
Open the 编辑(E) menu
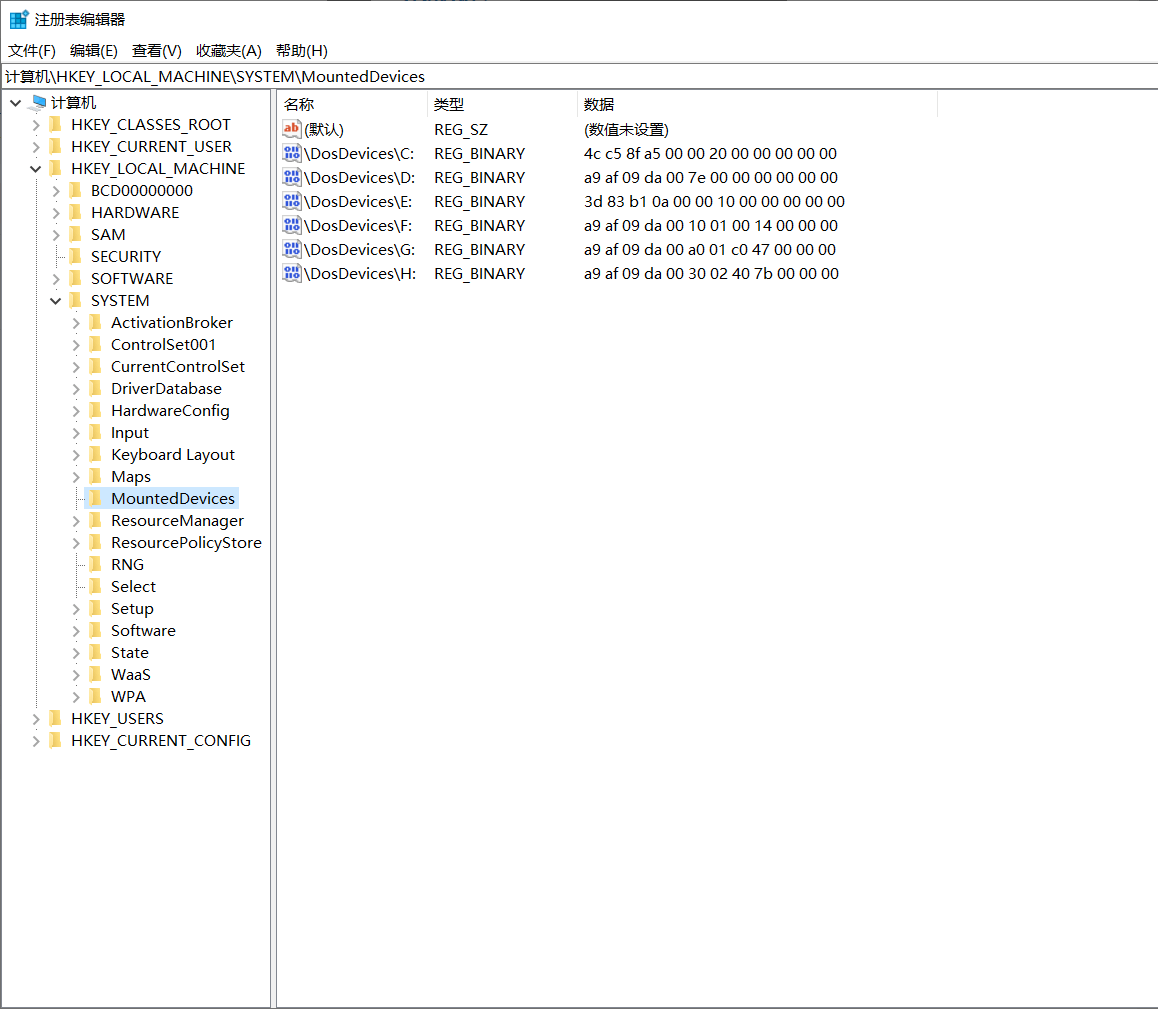[x=94, y=50]
